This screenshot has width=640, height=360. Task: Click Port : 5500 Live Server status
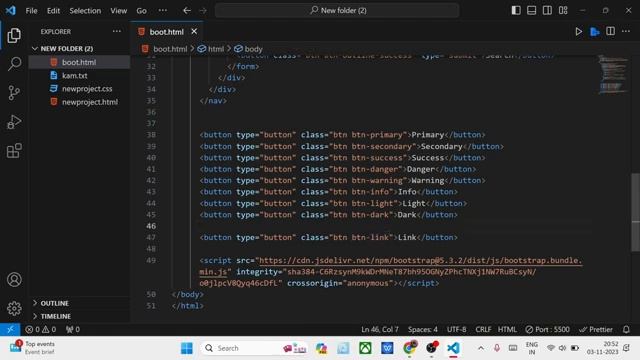[x=547, y=329]
